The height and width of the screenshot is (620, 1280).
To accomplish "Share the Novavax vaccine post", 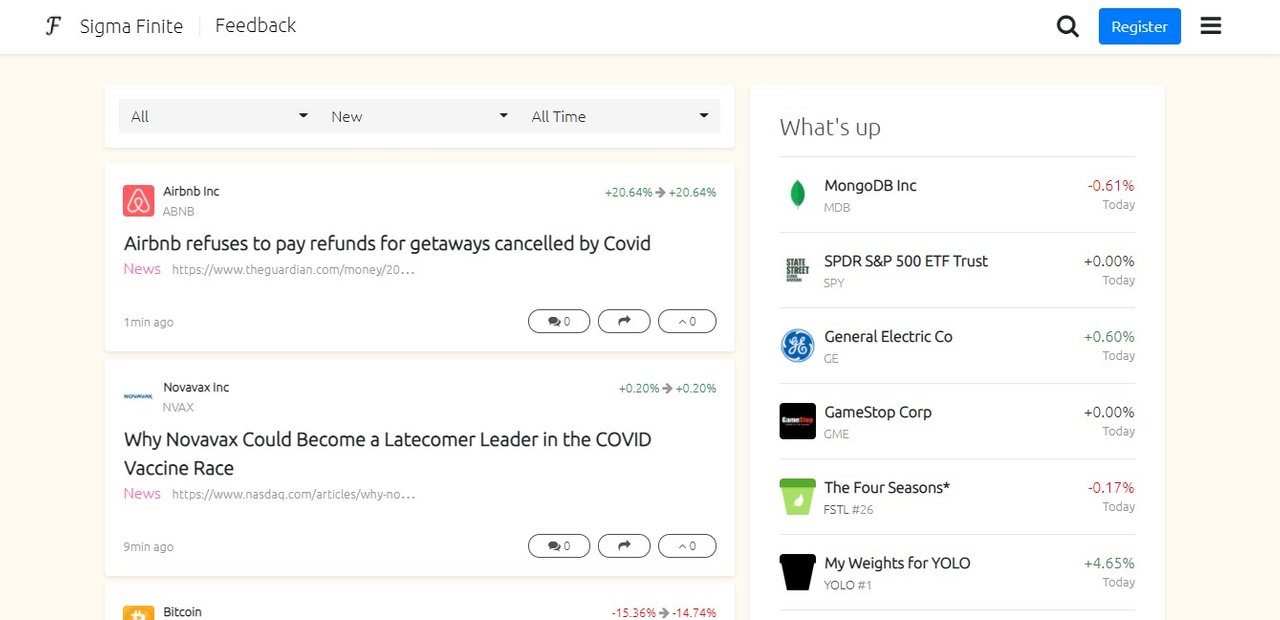I will pyautogui.click(x=624, y=546).
